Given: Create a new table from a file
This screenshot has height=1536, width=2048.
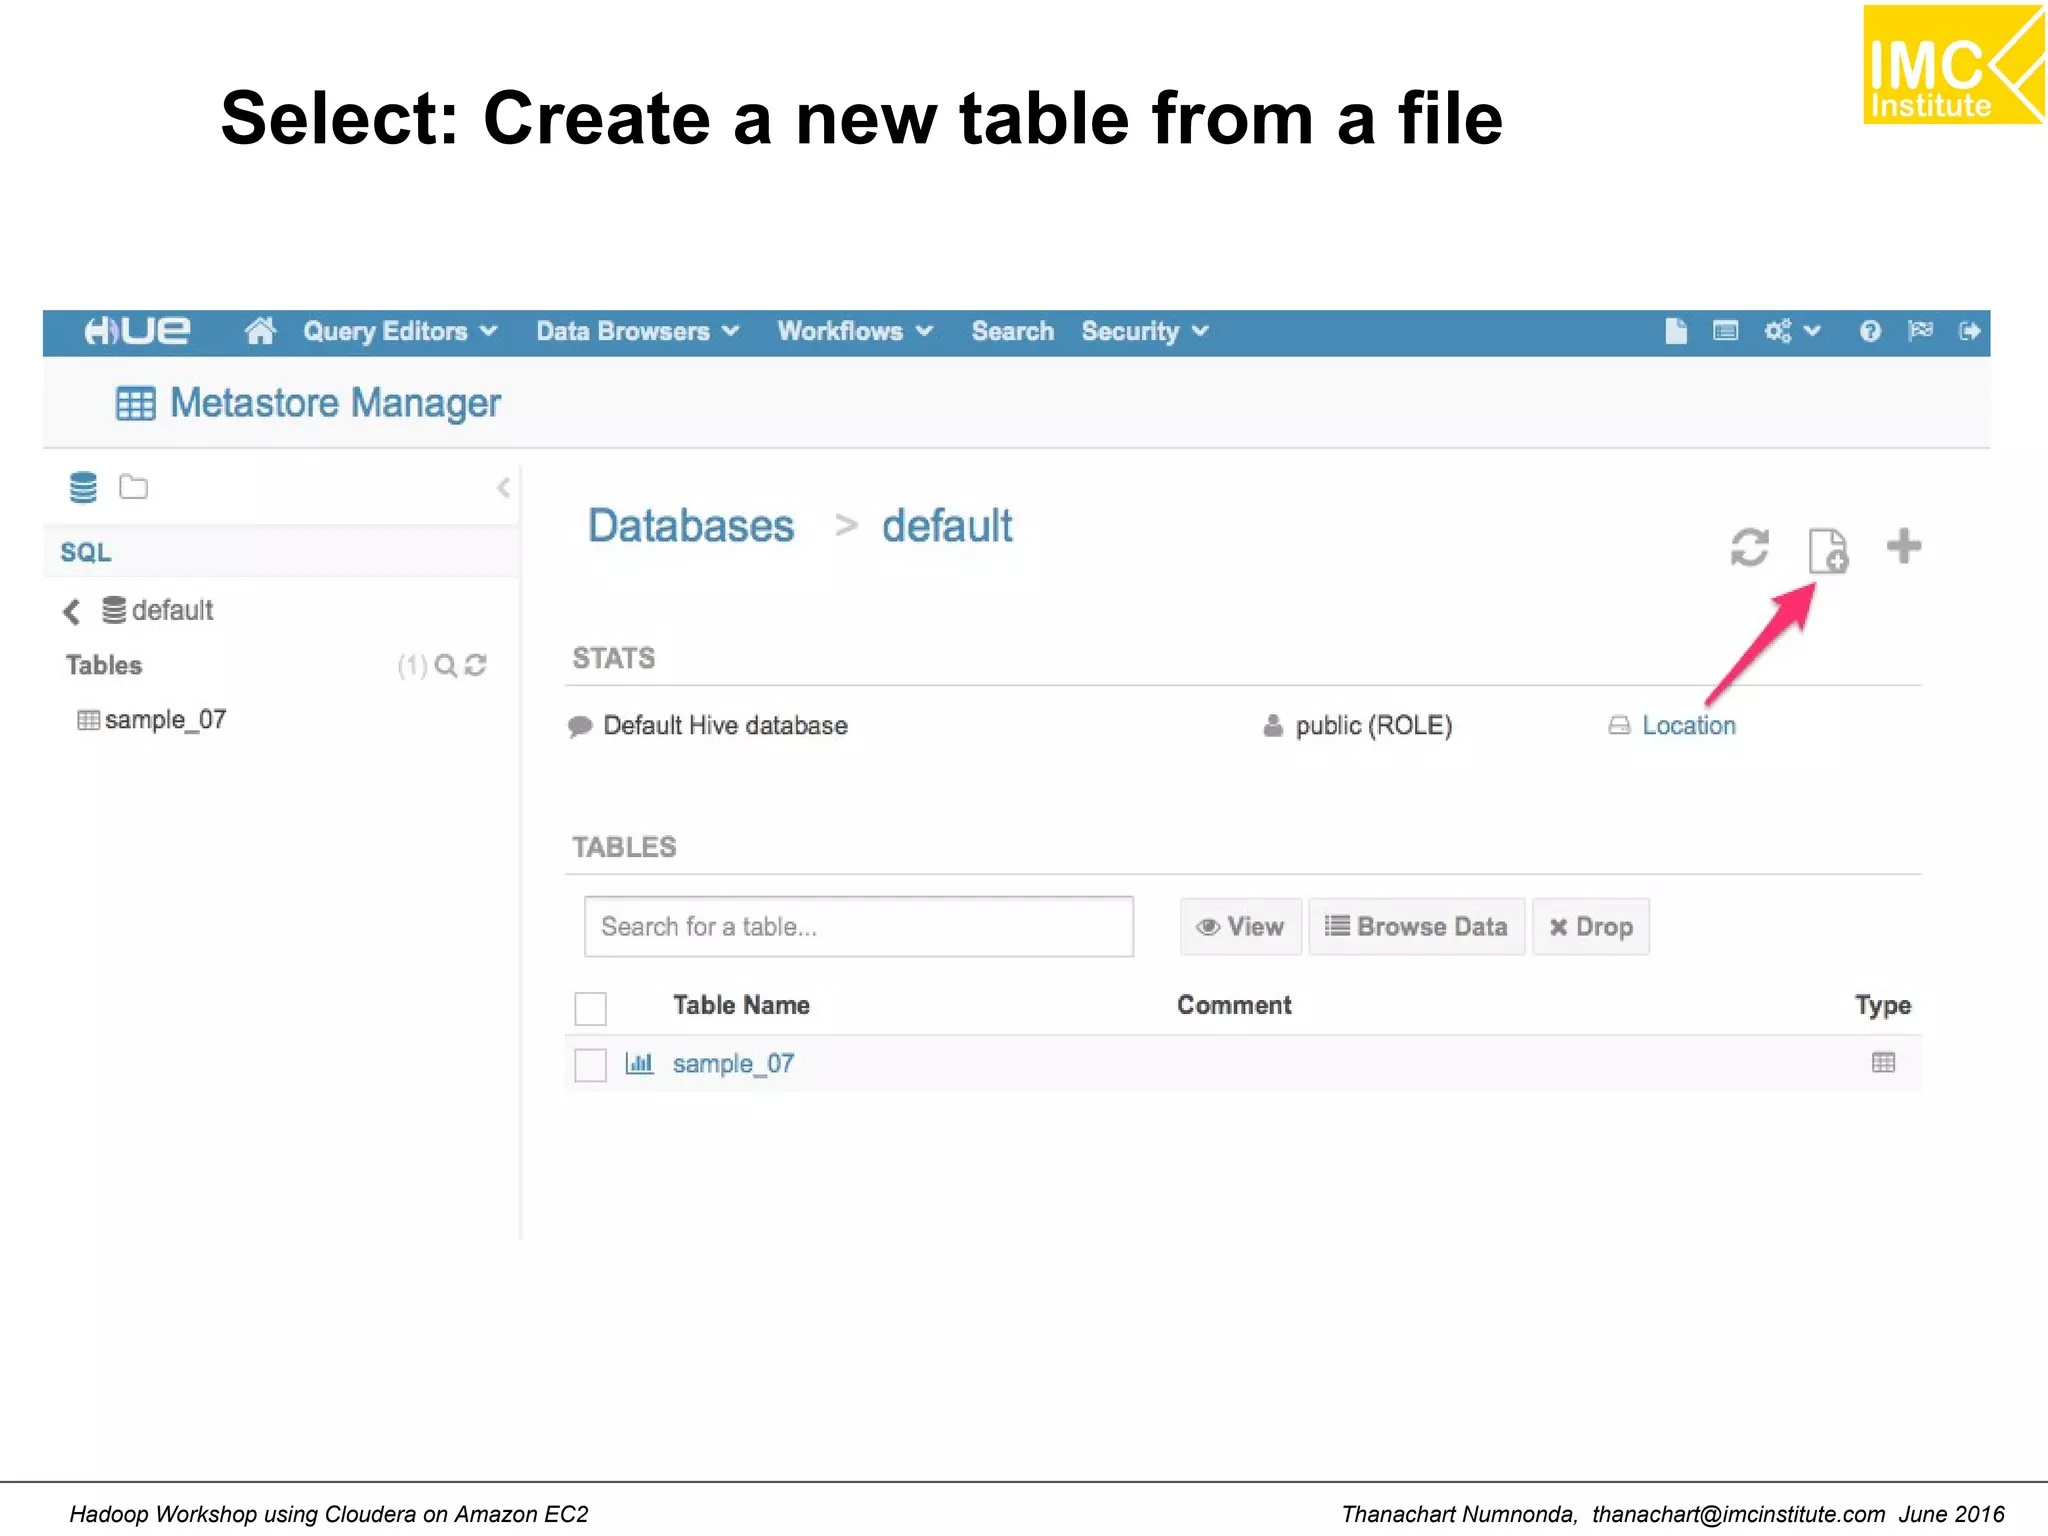Looking at the screenshot, I should [1828, 550].
